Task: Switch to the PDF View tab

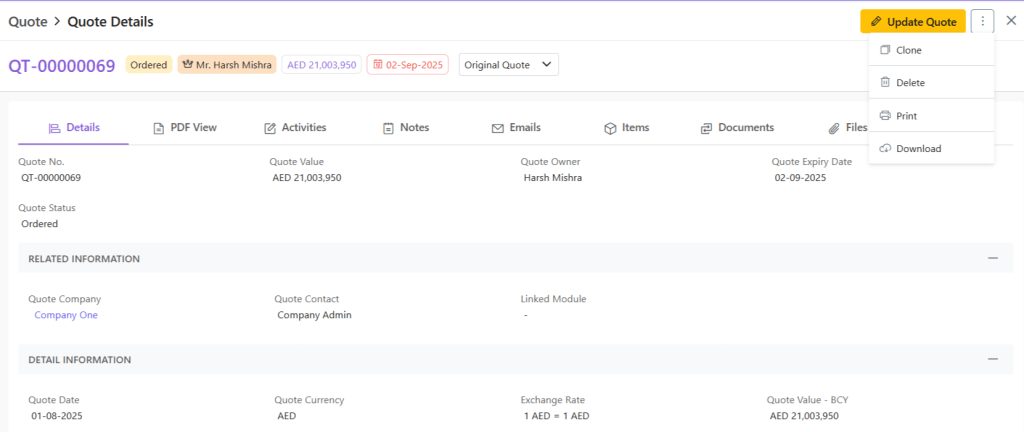Action: click(x=185, y=128)
